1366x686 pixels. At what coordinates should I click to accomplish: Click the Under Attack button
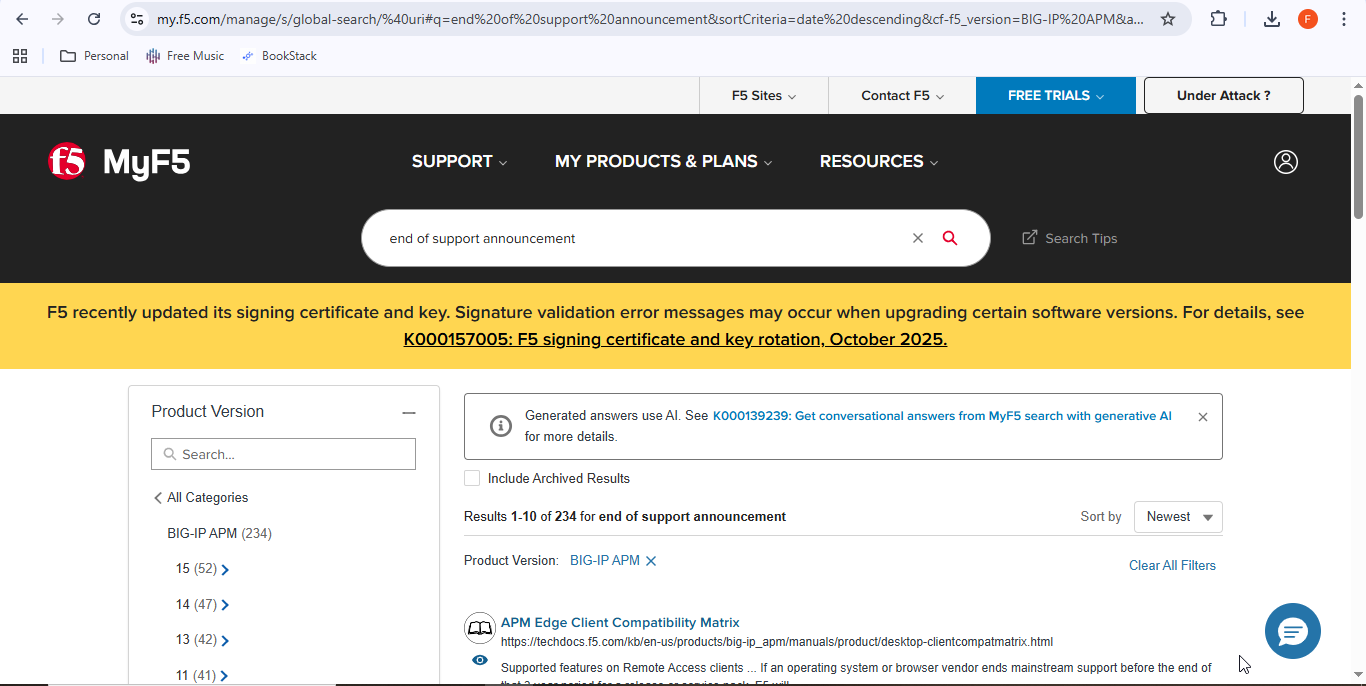tap(1223, 96)
